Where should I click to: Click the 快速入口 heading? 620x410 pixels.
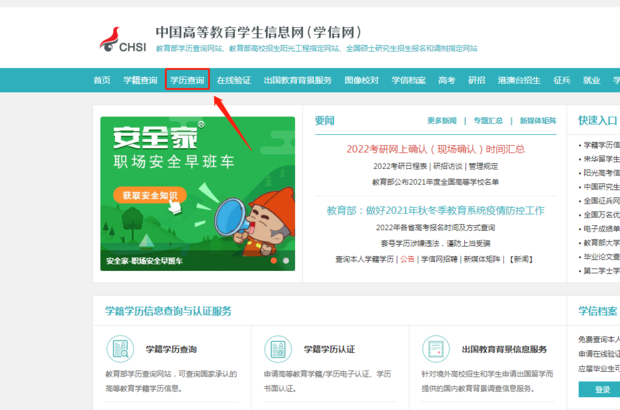pos(598,121)
